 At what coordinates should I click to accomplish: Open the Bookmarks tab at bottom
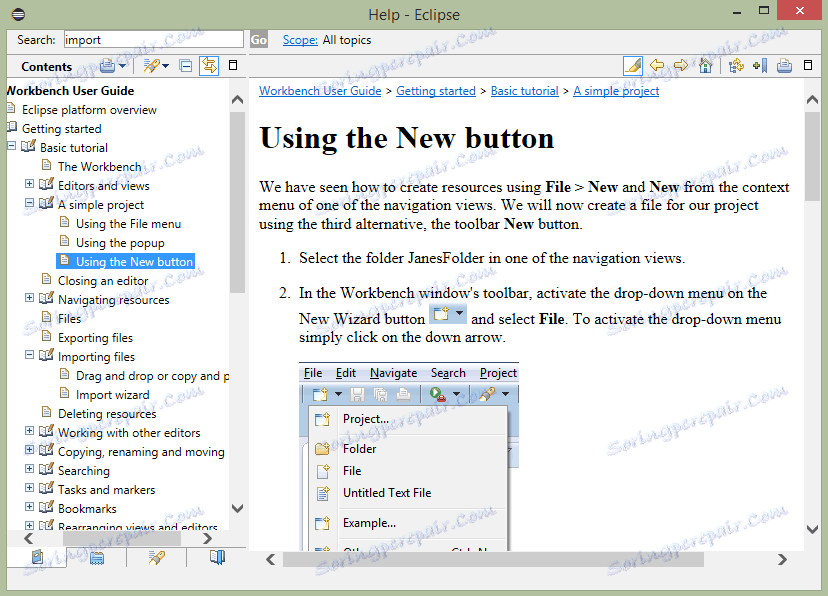tap(217, 558)
